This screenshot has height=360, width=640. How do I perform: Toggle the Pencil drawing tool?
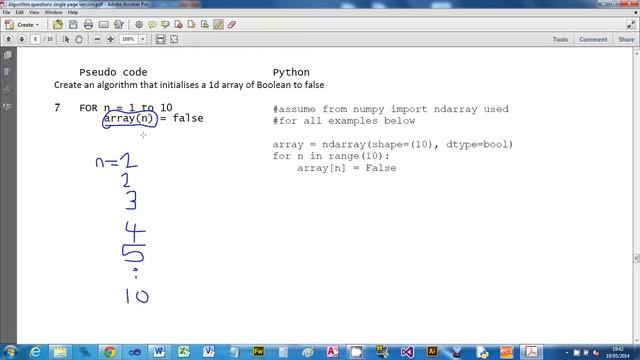click(x=218, y=25)
